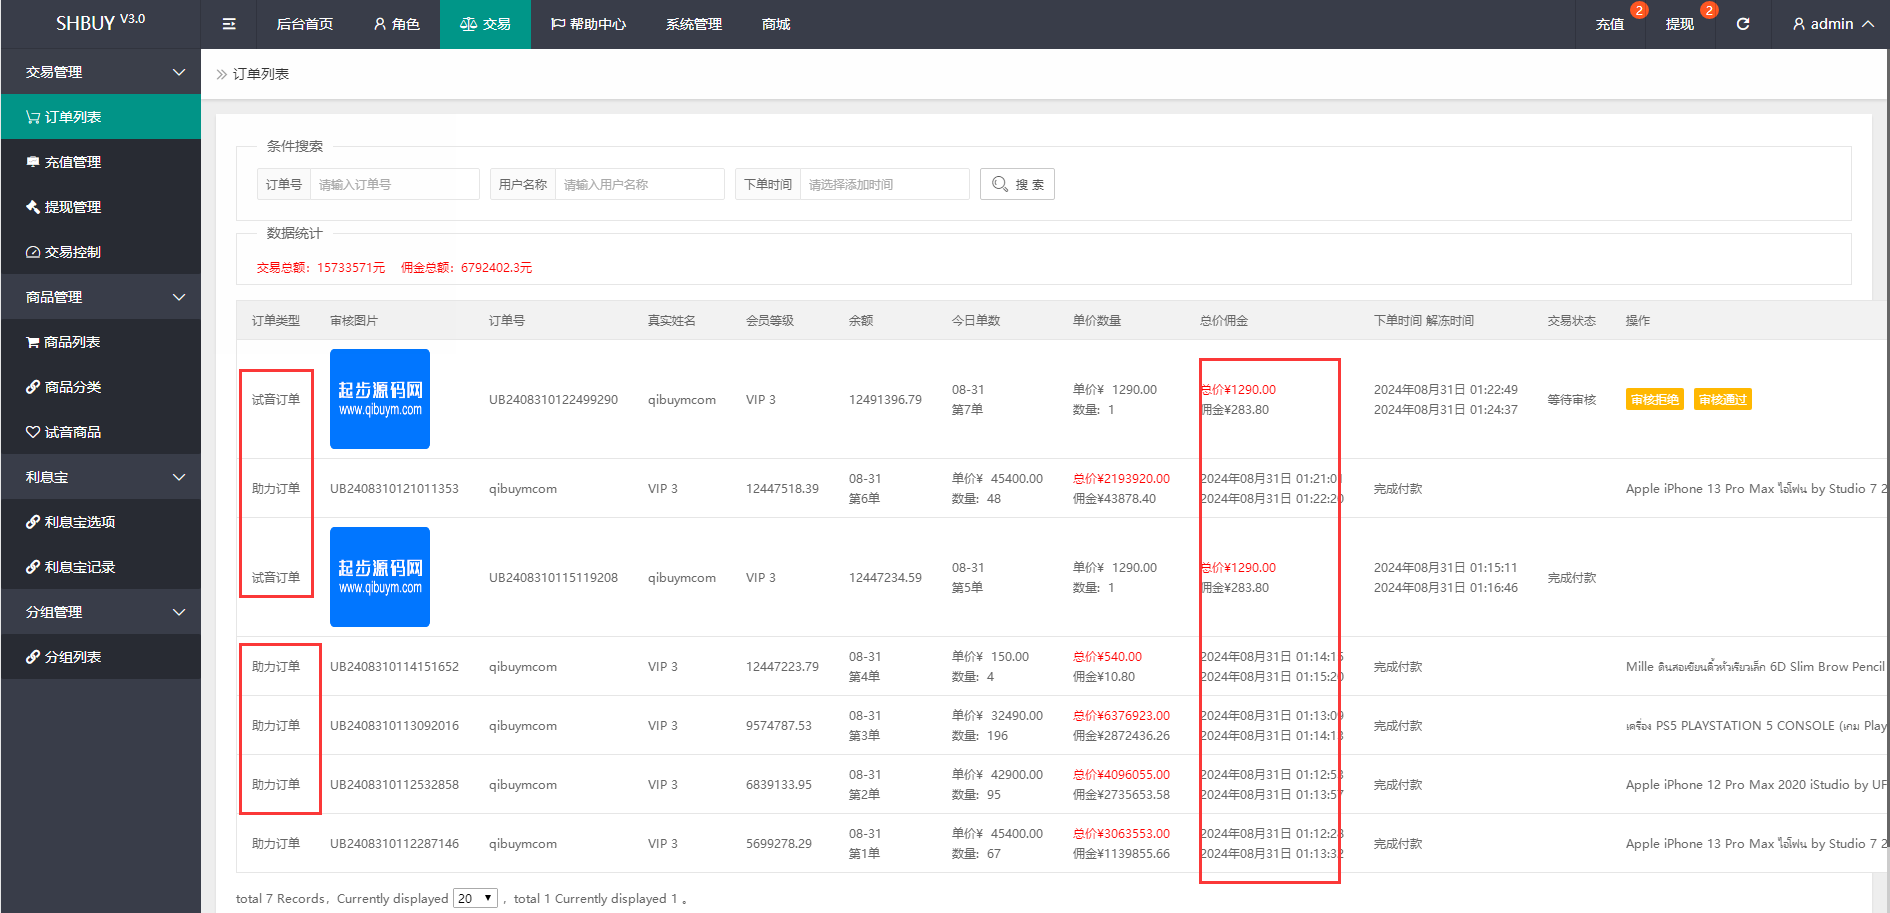This screenshot has width=1890, height=913.
Task: Click the hamburger menu collapse icon
Action: point(229,24)
